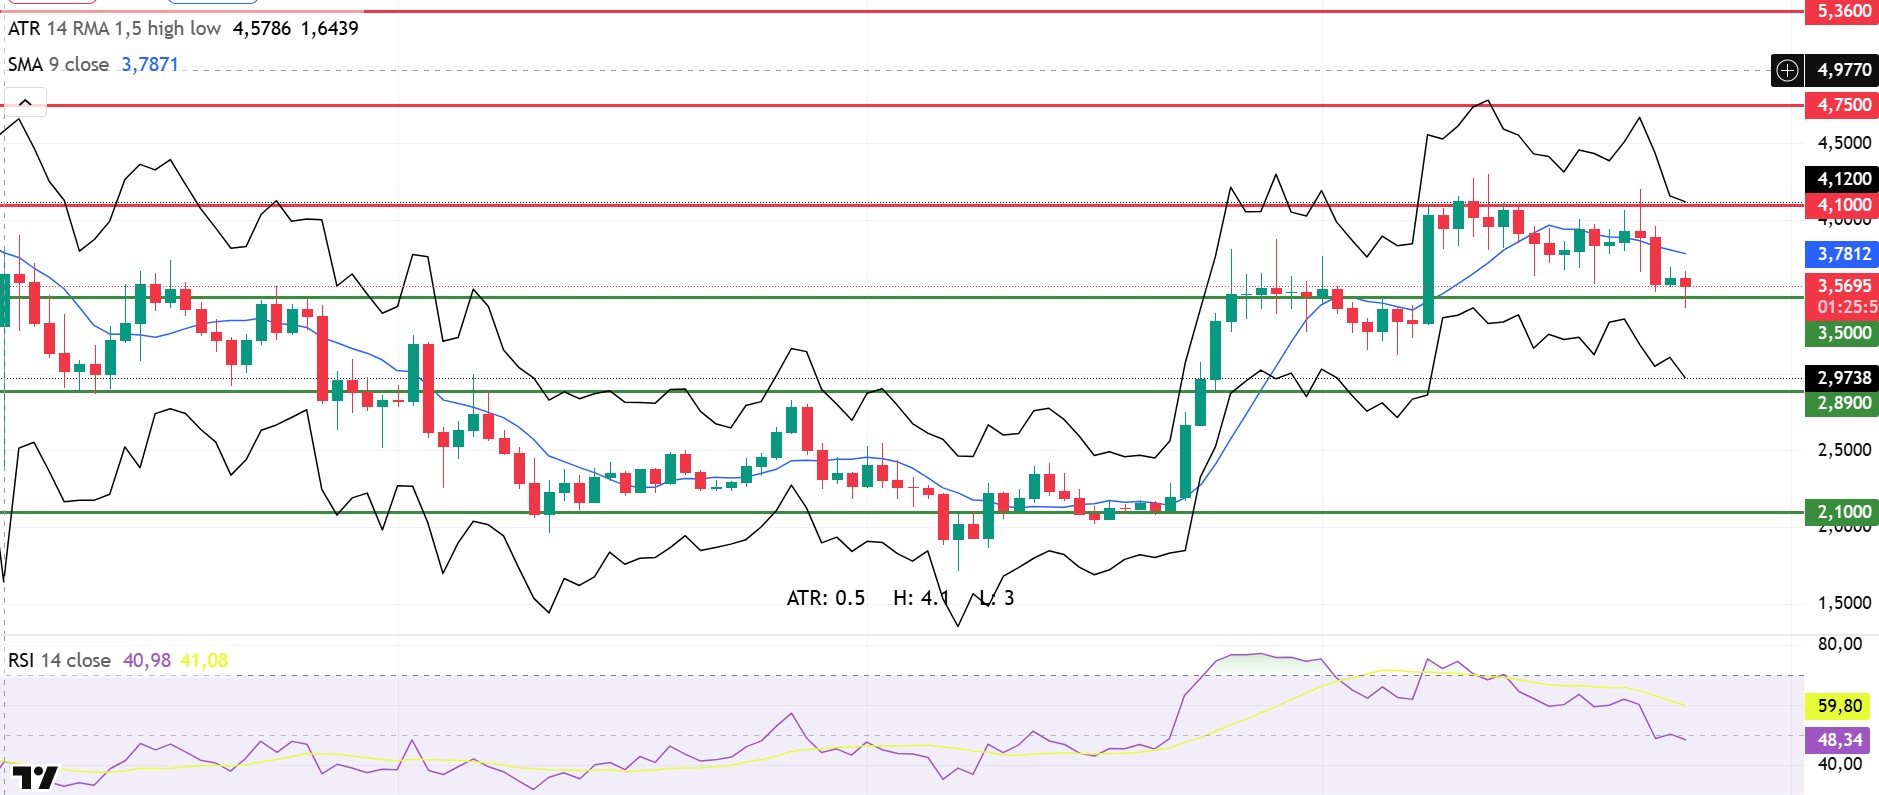Select the ATR 14 RMA indicator label
Screen dimensions: 1879x795
point(114,28)
